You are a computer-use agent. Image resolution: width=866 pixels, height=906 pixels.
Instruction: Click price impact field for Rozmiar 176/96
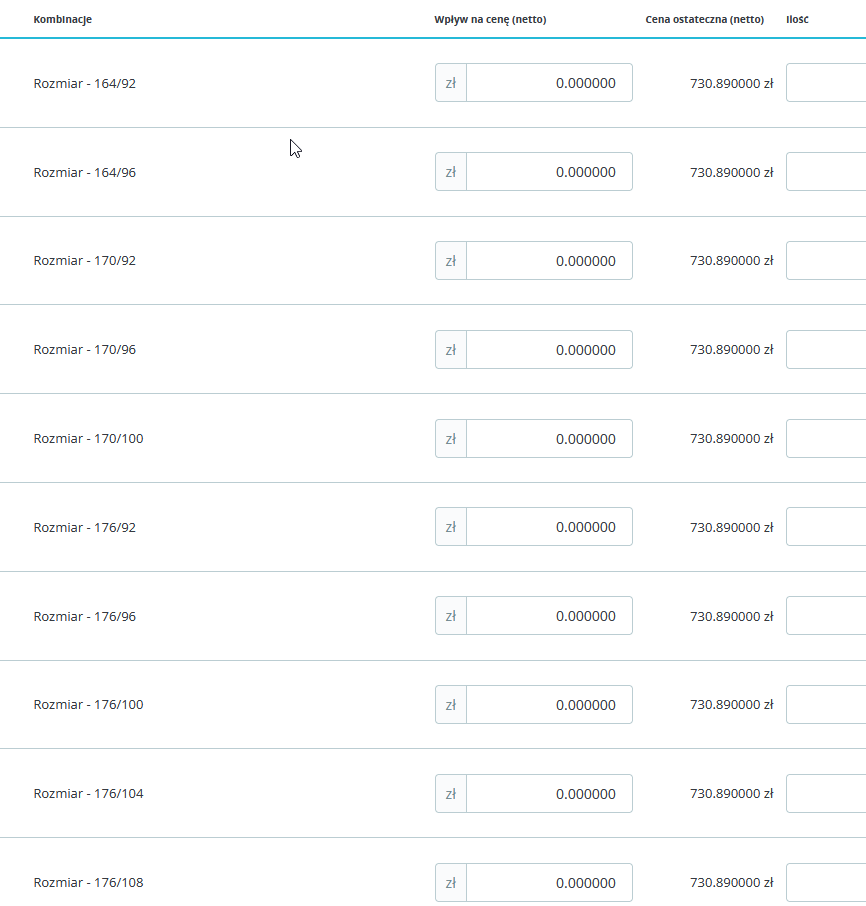(x=549, y=616)
